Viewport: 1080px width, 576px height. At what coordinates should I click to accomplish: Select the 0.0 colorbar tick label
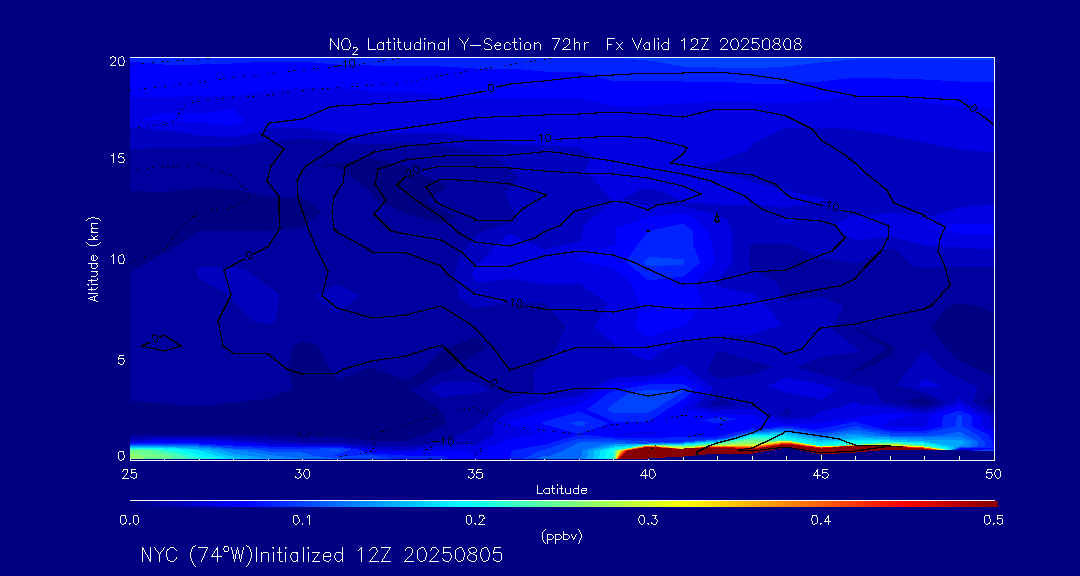[x=129, y=520]
